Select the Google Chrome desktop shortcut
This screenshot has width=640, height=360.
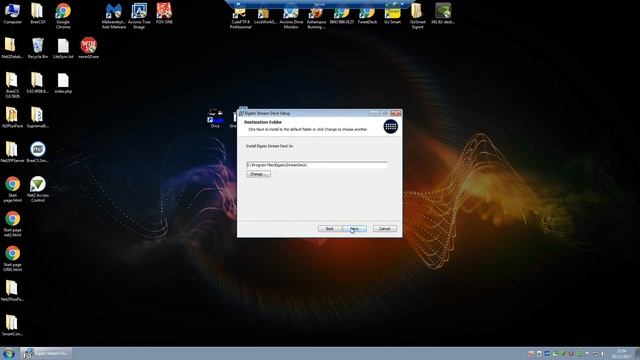point(63,16)
